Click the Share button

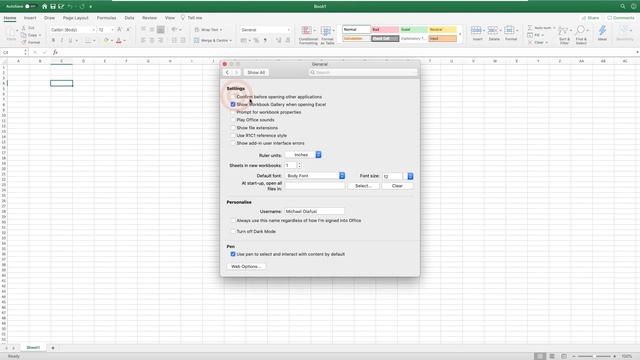click(x=590, y=18)
